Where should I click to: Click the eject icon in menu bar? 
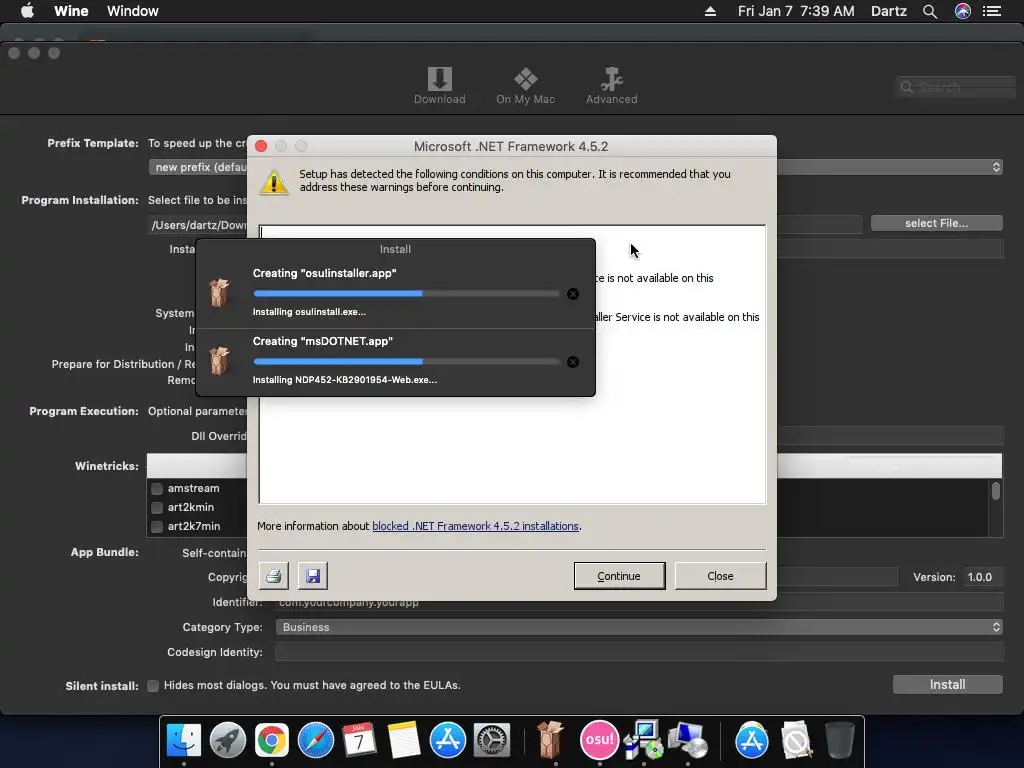(711, 11)
